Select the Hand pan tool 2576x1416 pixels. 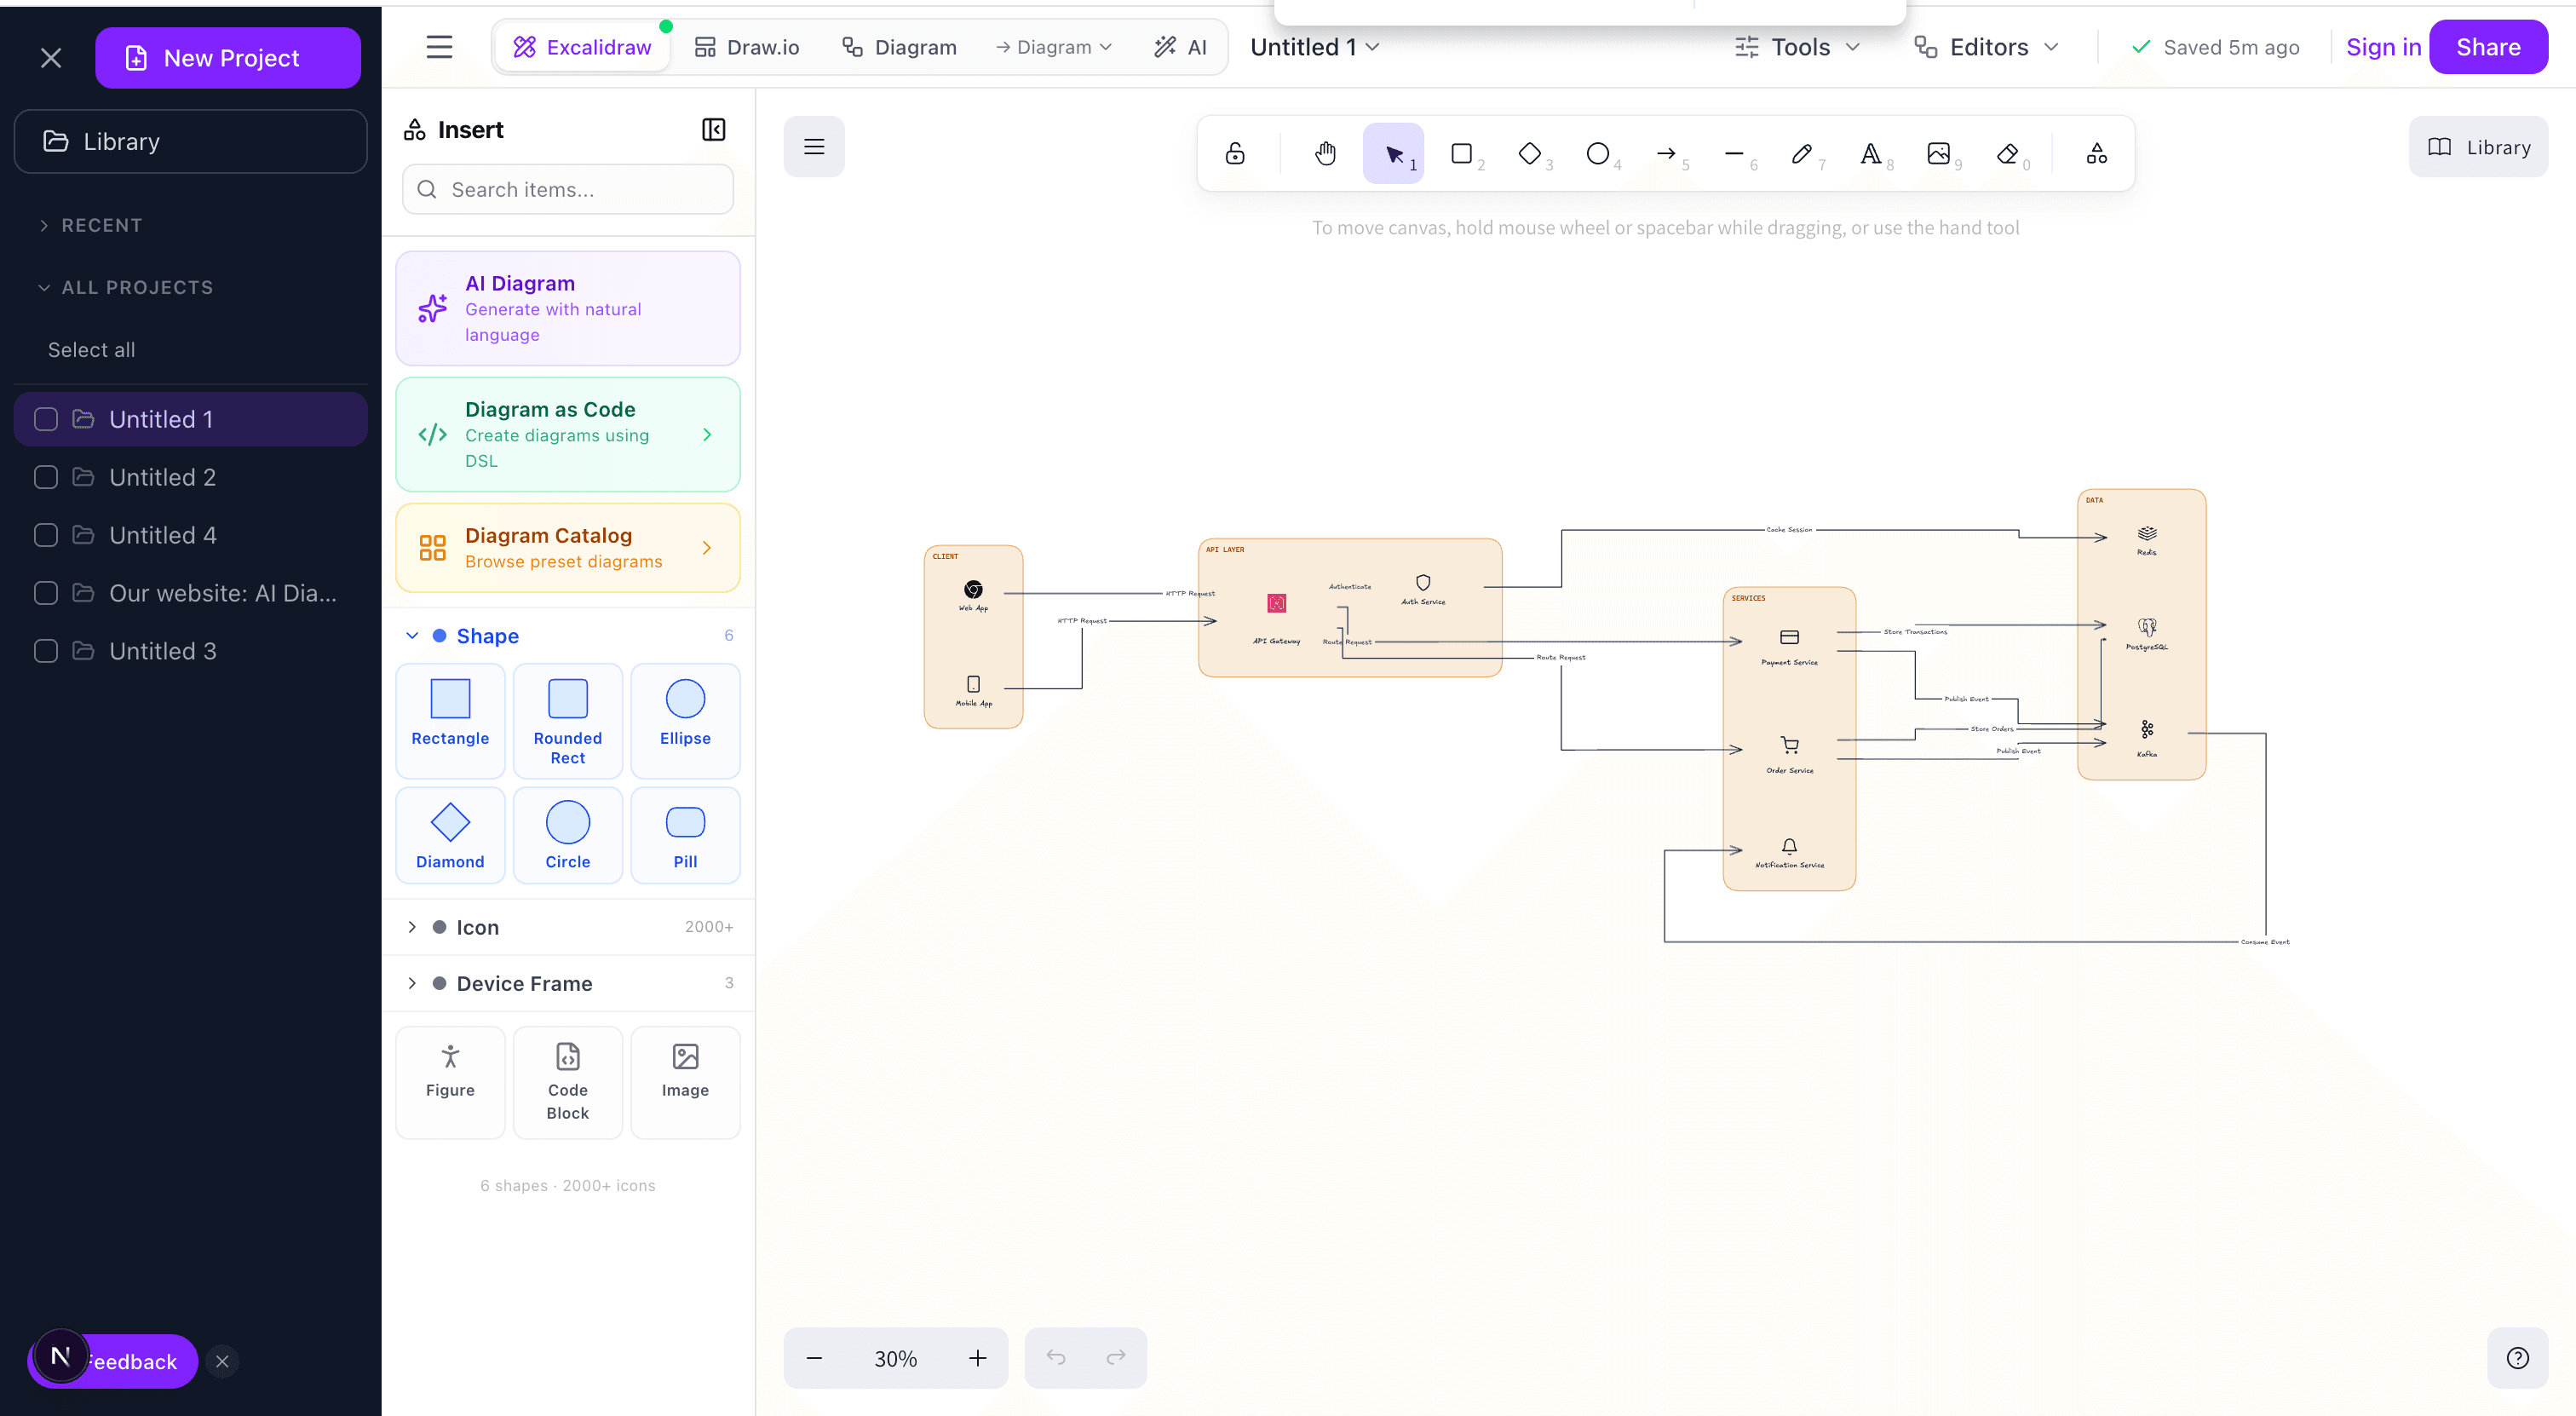click(1325, 153)
